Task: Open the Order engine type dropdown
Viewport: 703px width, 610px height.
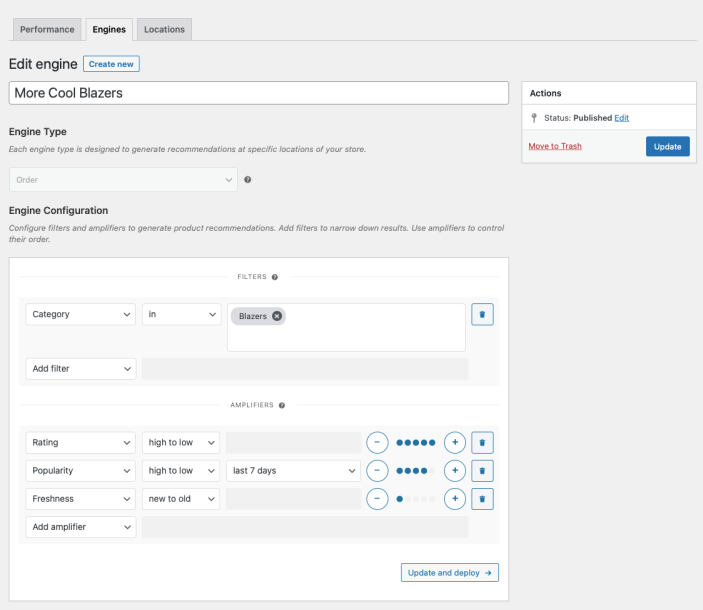Action: coord(123,180)
